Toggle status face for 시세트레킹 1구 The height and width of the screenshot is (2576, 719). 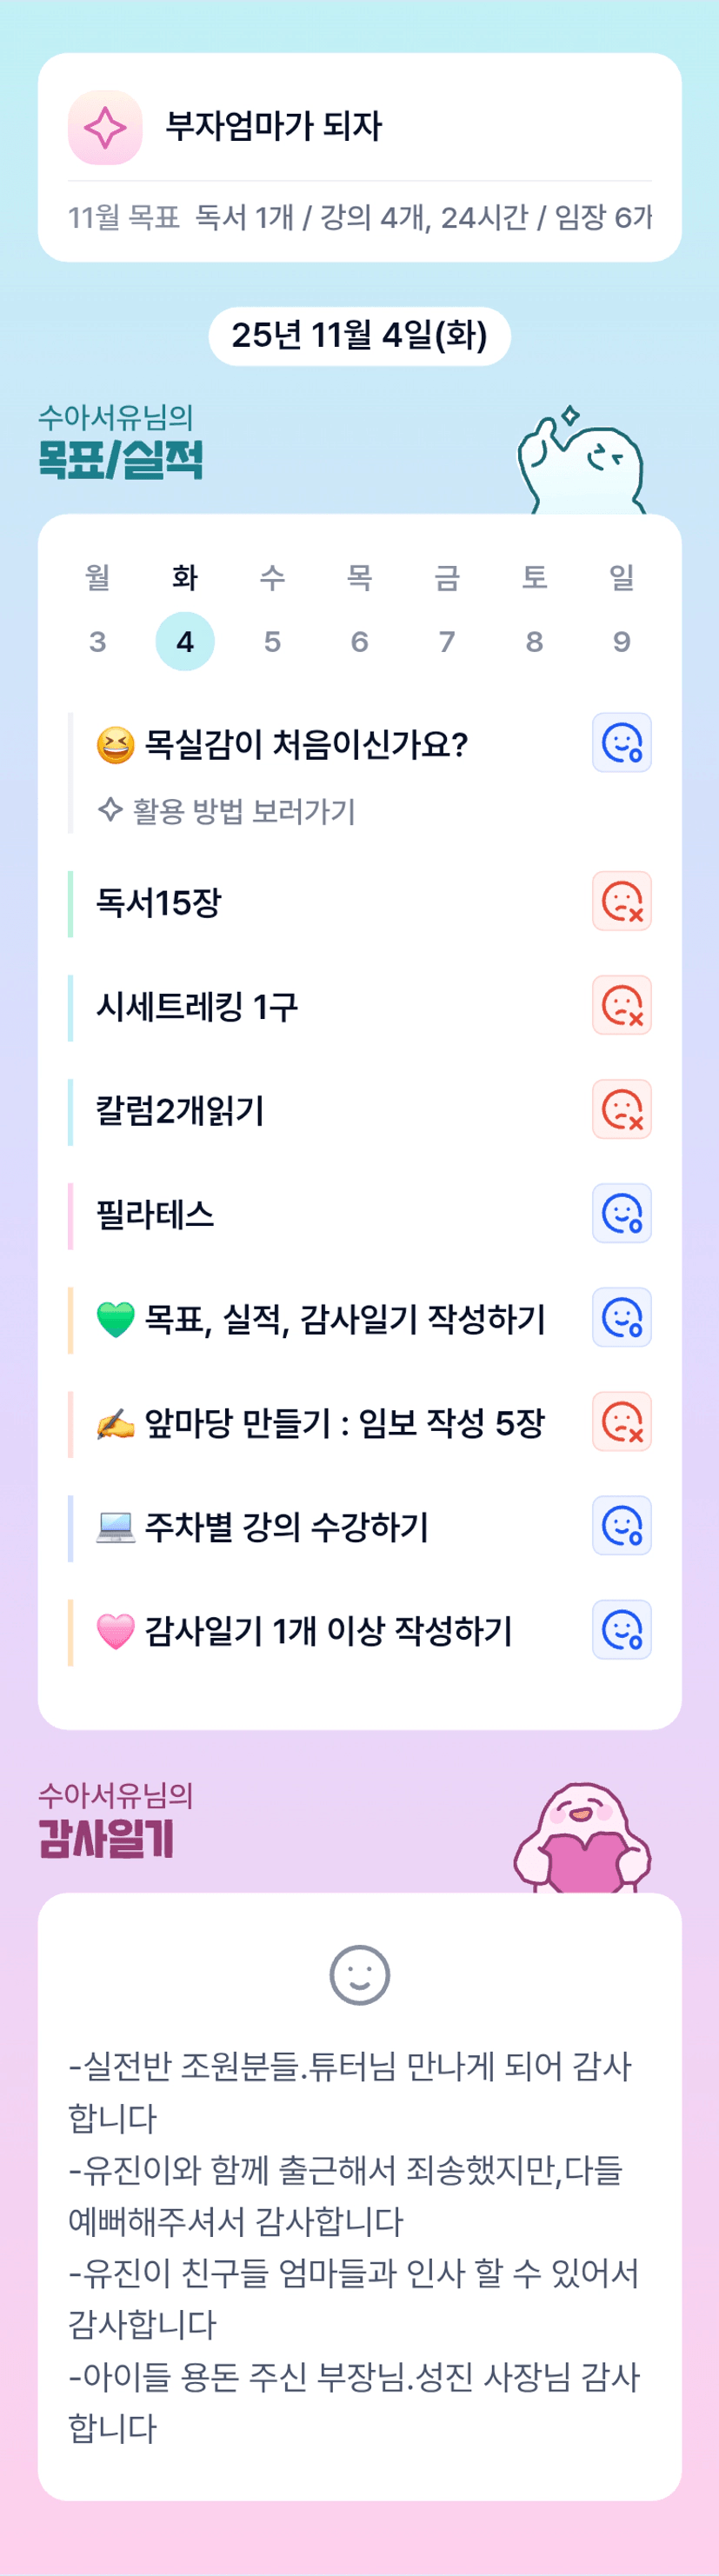coord(621,1006)
